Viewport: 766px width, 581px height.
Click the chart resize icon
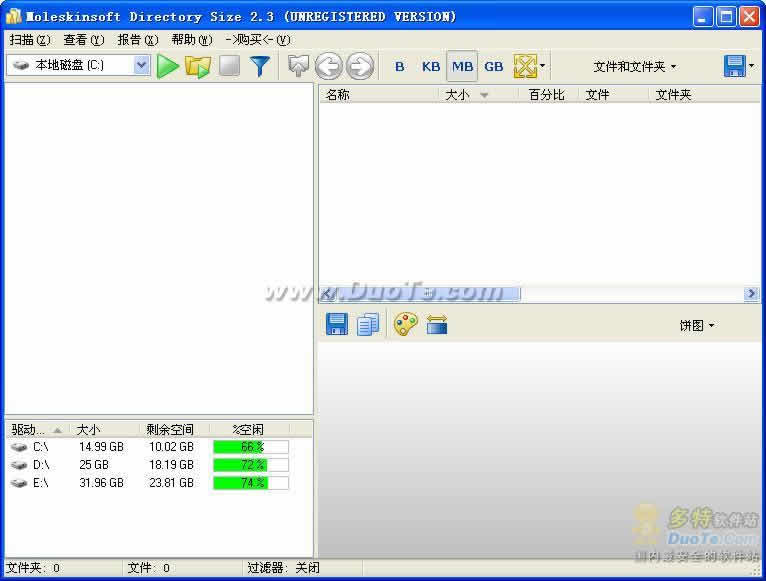point(437,324)
